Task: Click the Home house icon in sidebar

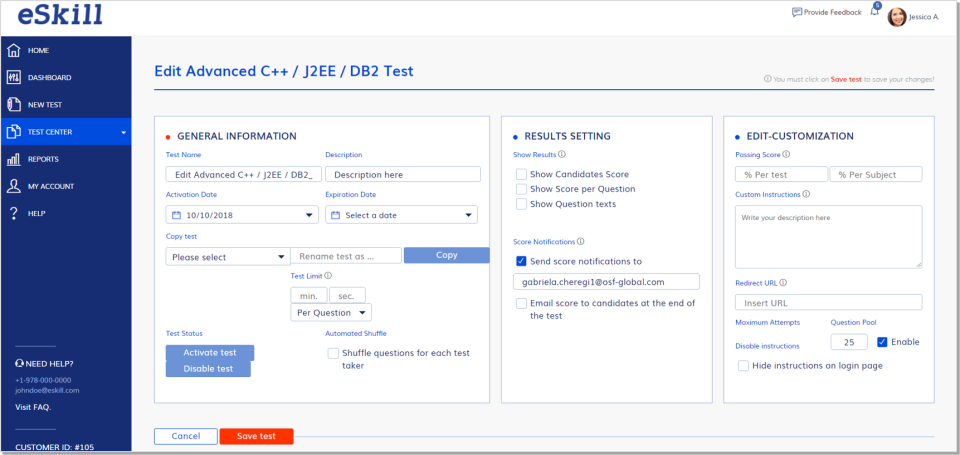Action: (x=14, y=50)
